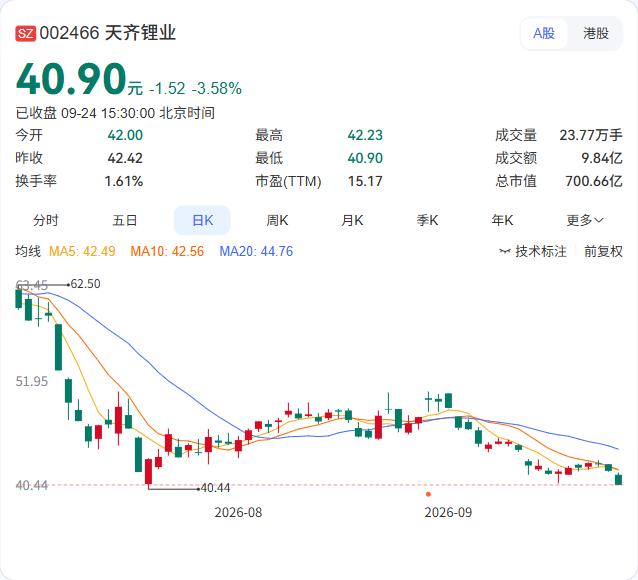Select the 月K chart tab
The width and height of the screenshot is (638, 580).
pos(352,221)
